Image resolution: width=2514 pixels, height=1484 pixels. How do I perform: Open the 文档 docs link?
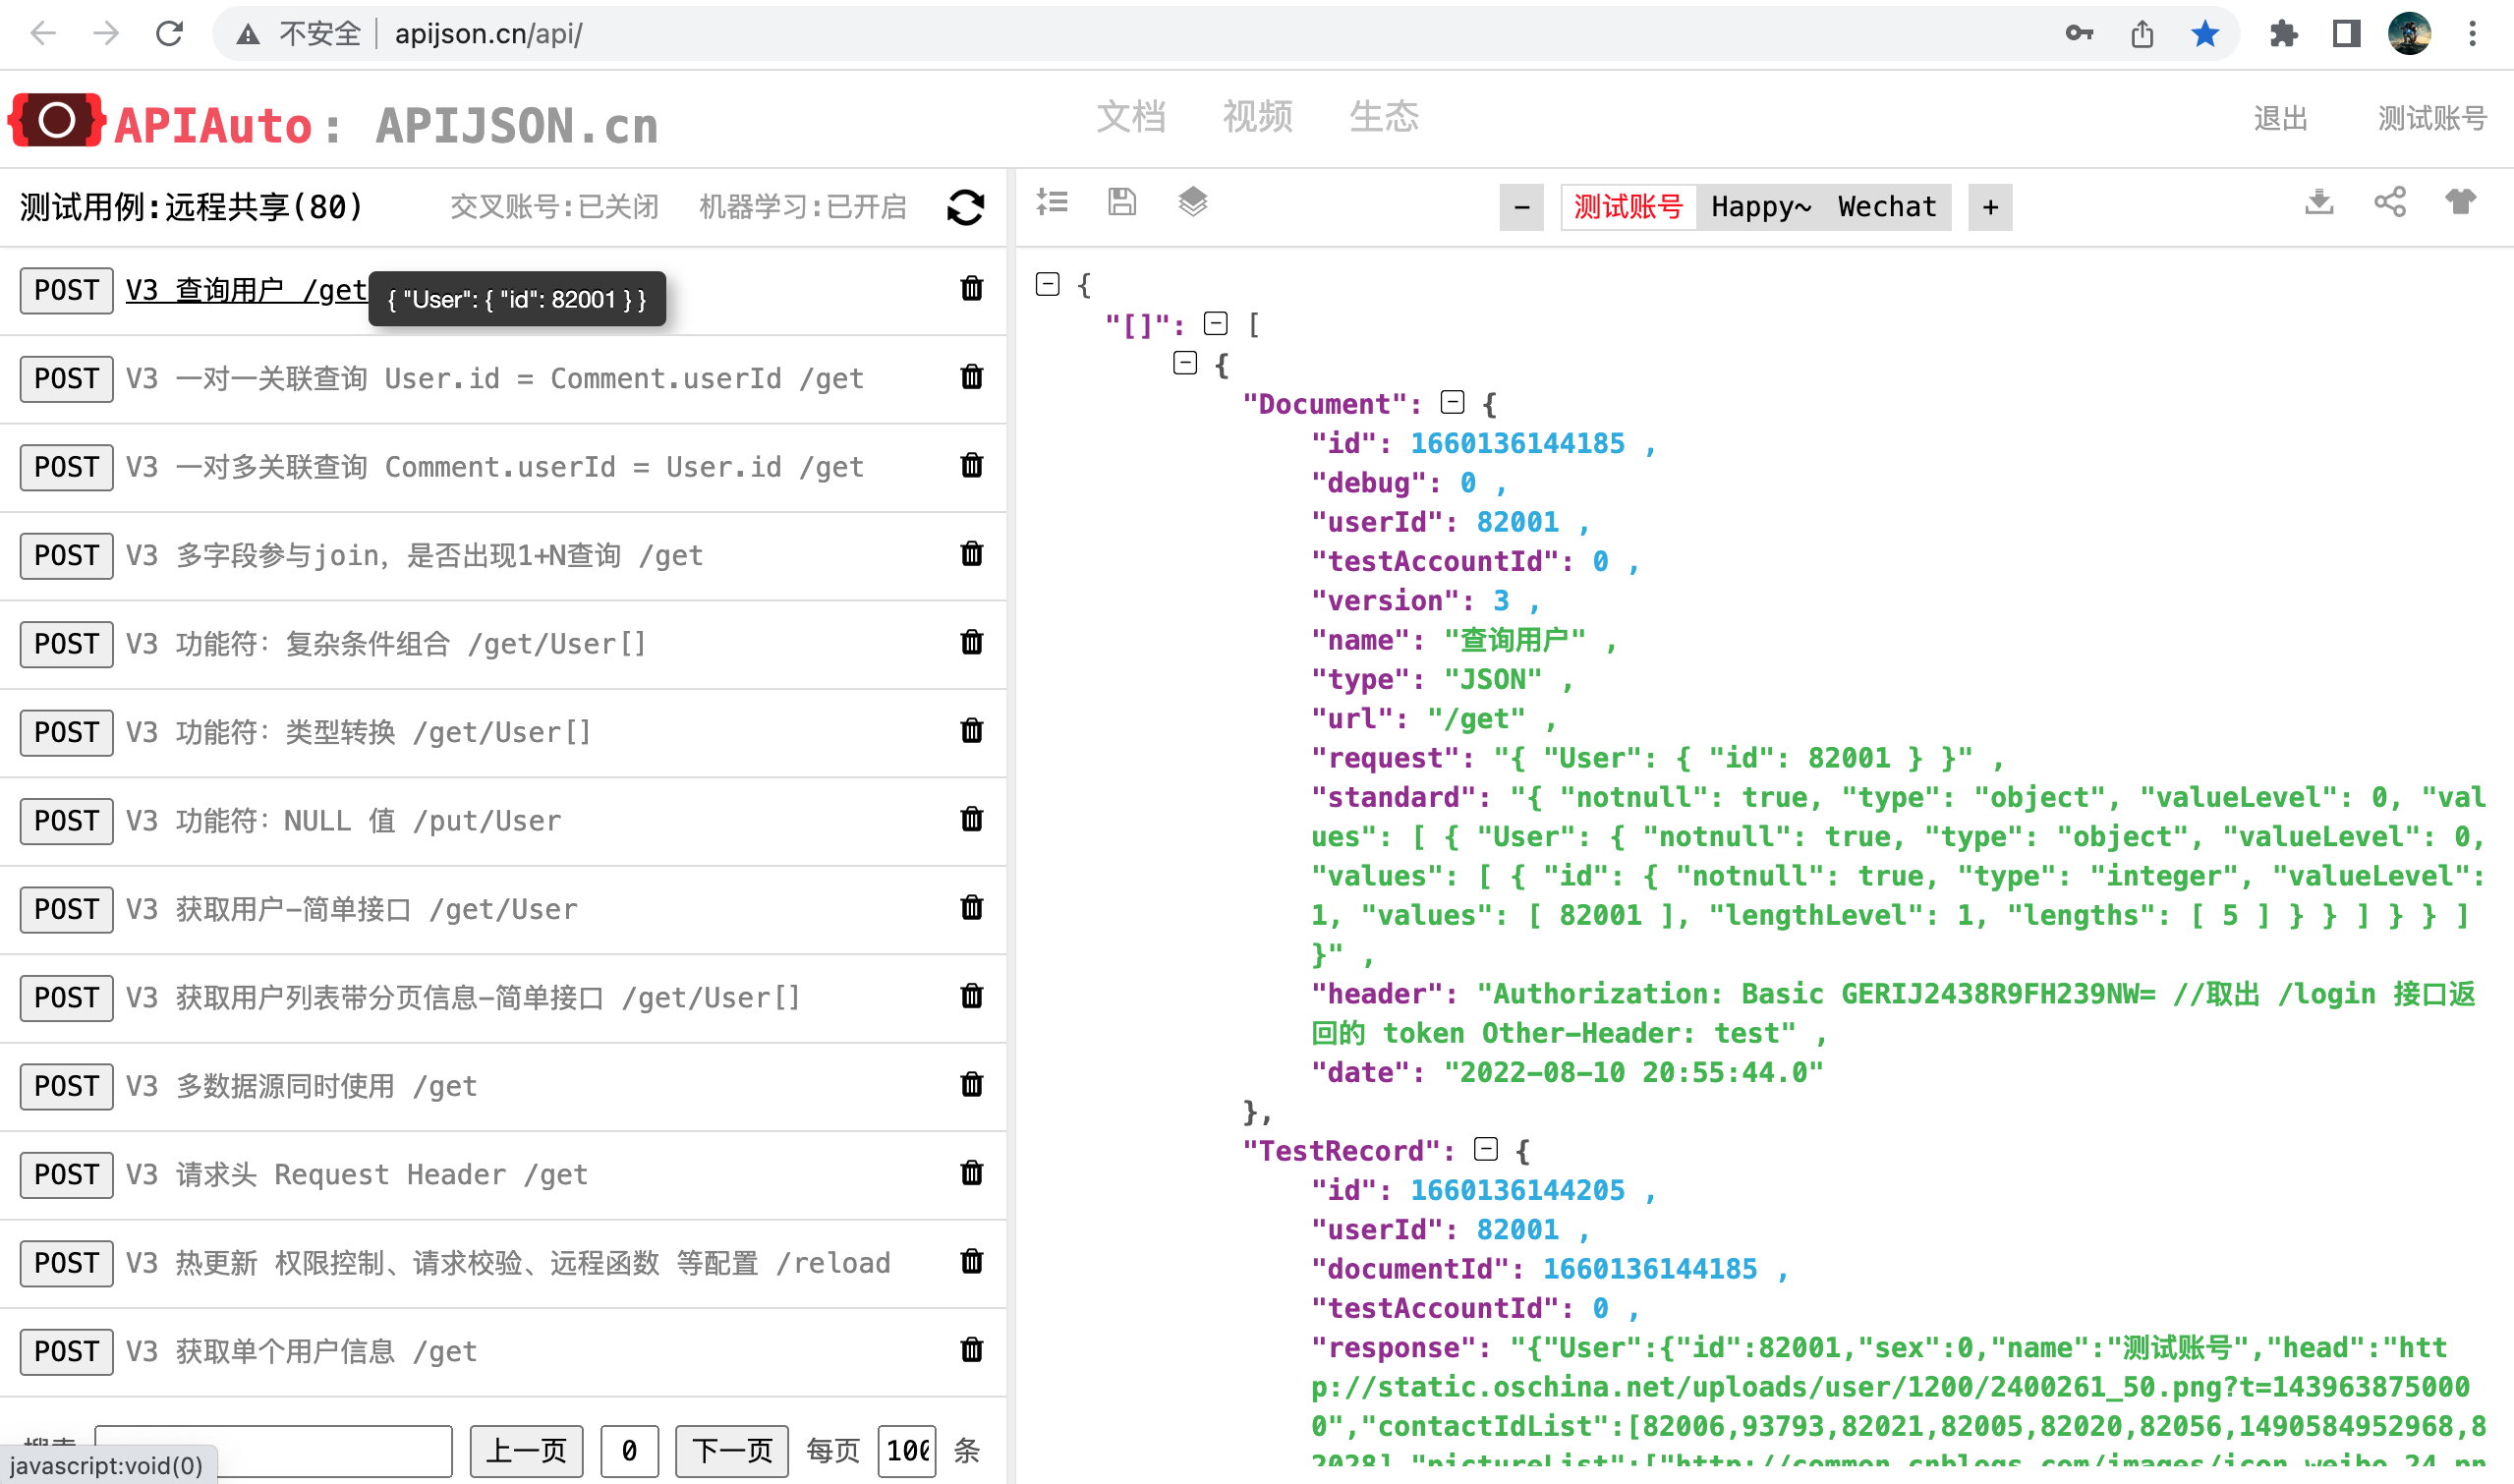[x=1131, y=117]
